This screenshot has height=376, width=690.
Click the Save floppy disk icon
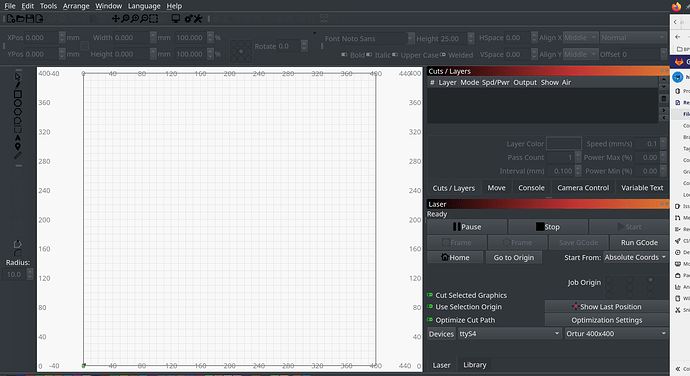[x=30, y=18]
